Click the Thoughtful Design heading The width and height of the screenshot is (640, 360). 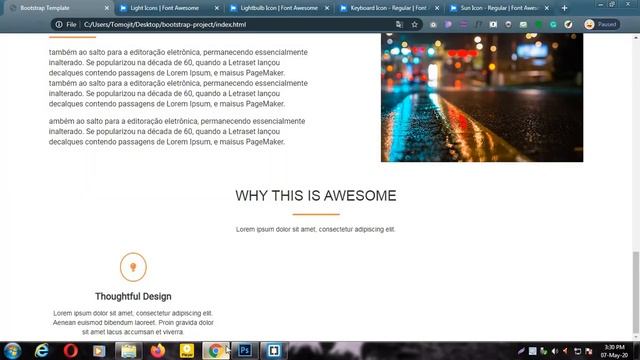pos(133,296)
